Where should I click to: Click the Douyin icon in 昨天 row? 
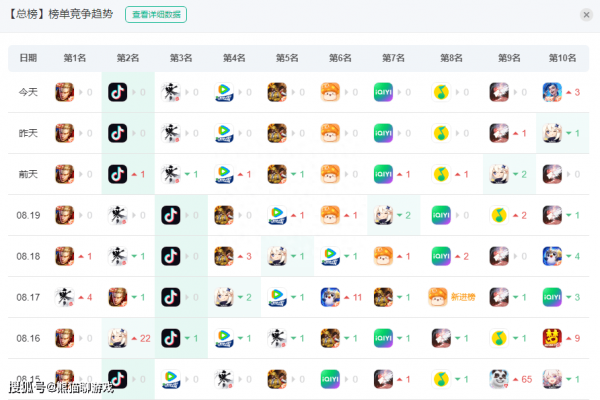tap(117, 133)
